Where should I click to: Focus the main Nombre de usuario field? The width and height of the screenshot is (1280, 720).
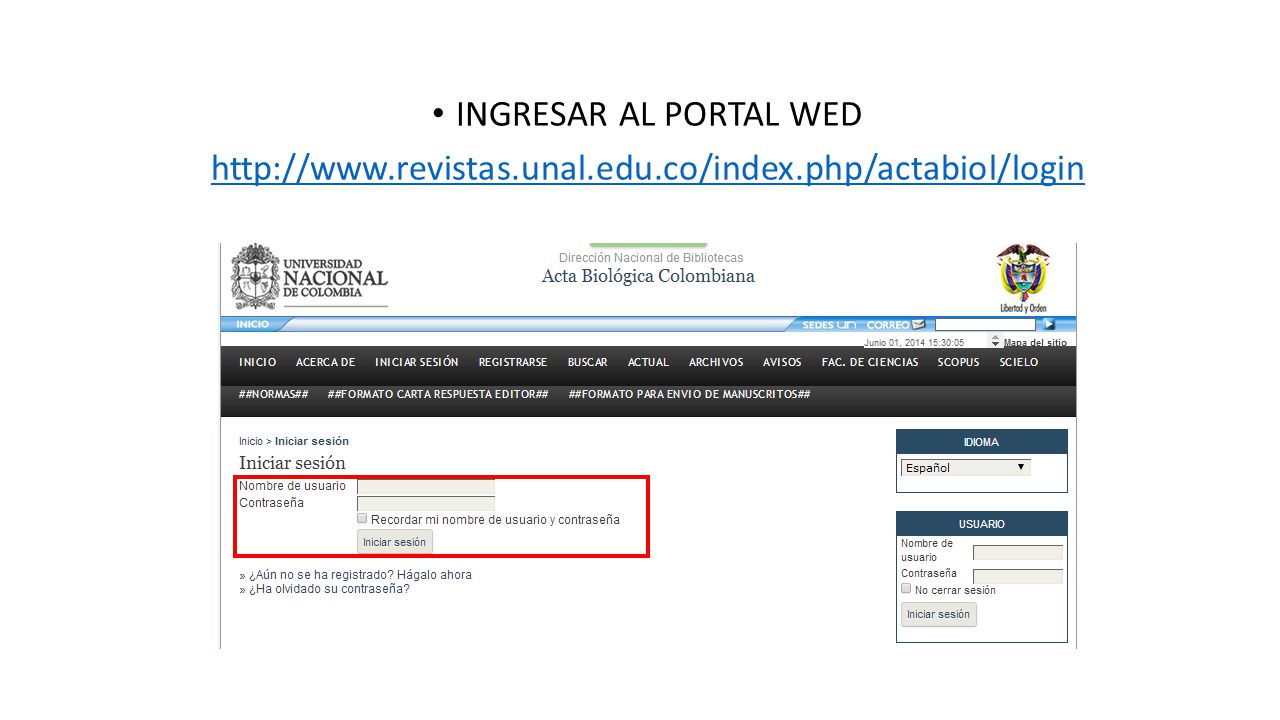(426, 486)
